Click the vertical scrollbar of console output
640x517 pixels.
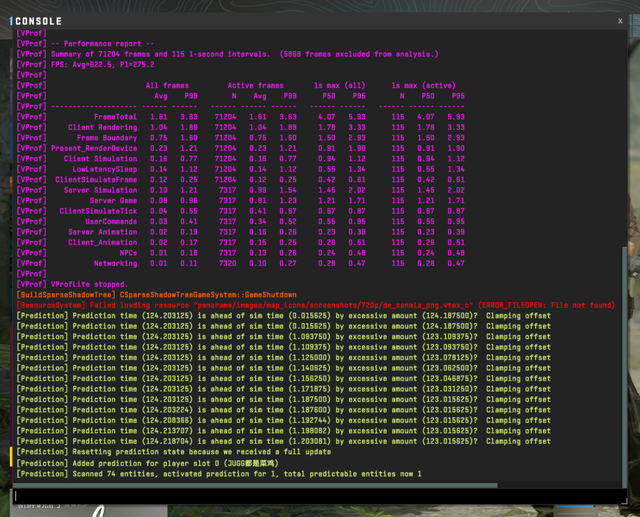click(x=624, y=366)
